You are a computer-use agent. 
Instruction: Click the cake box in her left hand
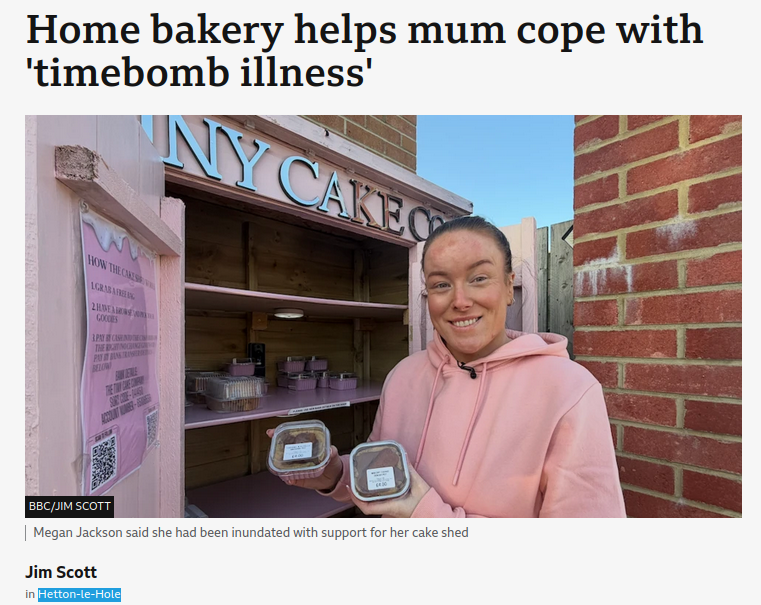point(380,470)
